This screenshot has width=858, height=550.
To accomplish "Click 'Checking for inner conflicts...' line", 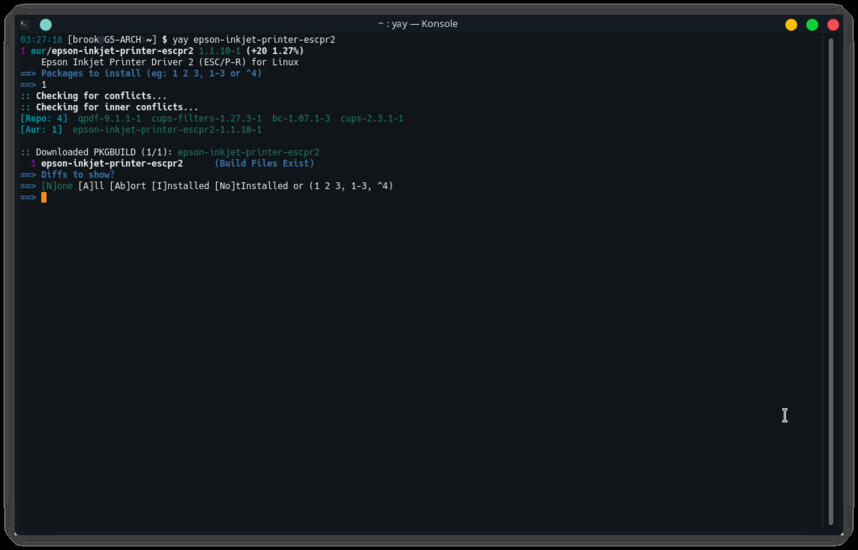I will (109, 107).
